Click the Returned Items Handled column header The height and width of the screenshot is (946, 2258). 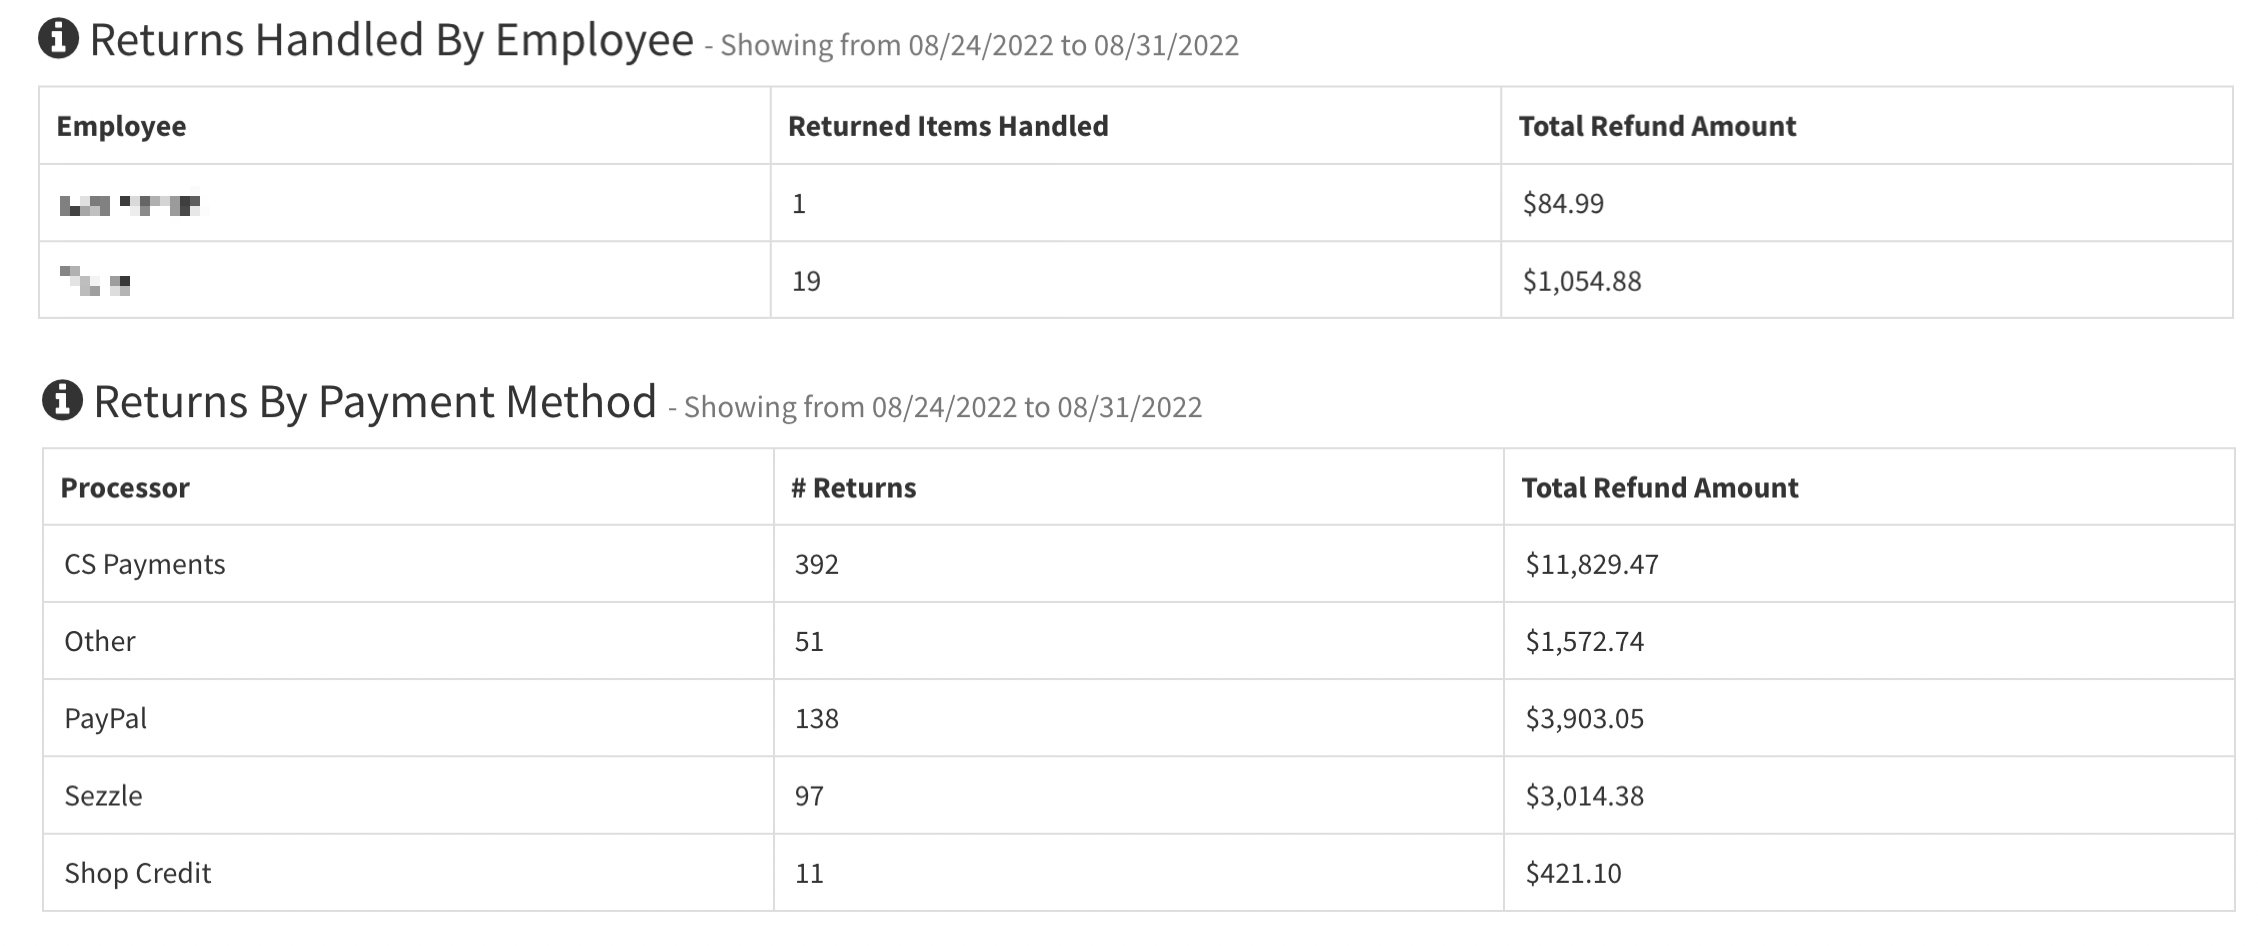[947, 126]
